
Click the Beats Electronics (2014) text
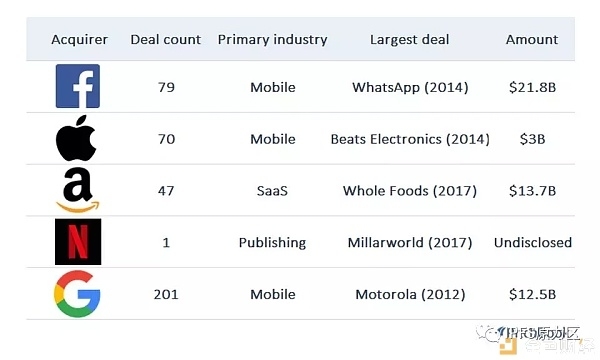click(410, 139)
